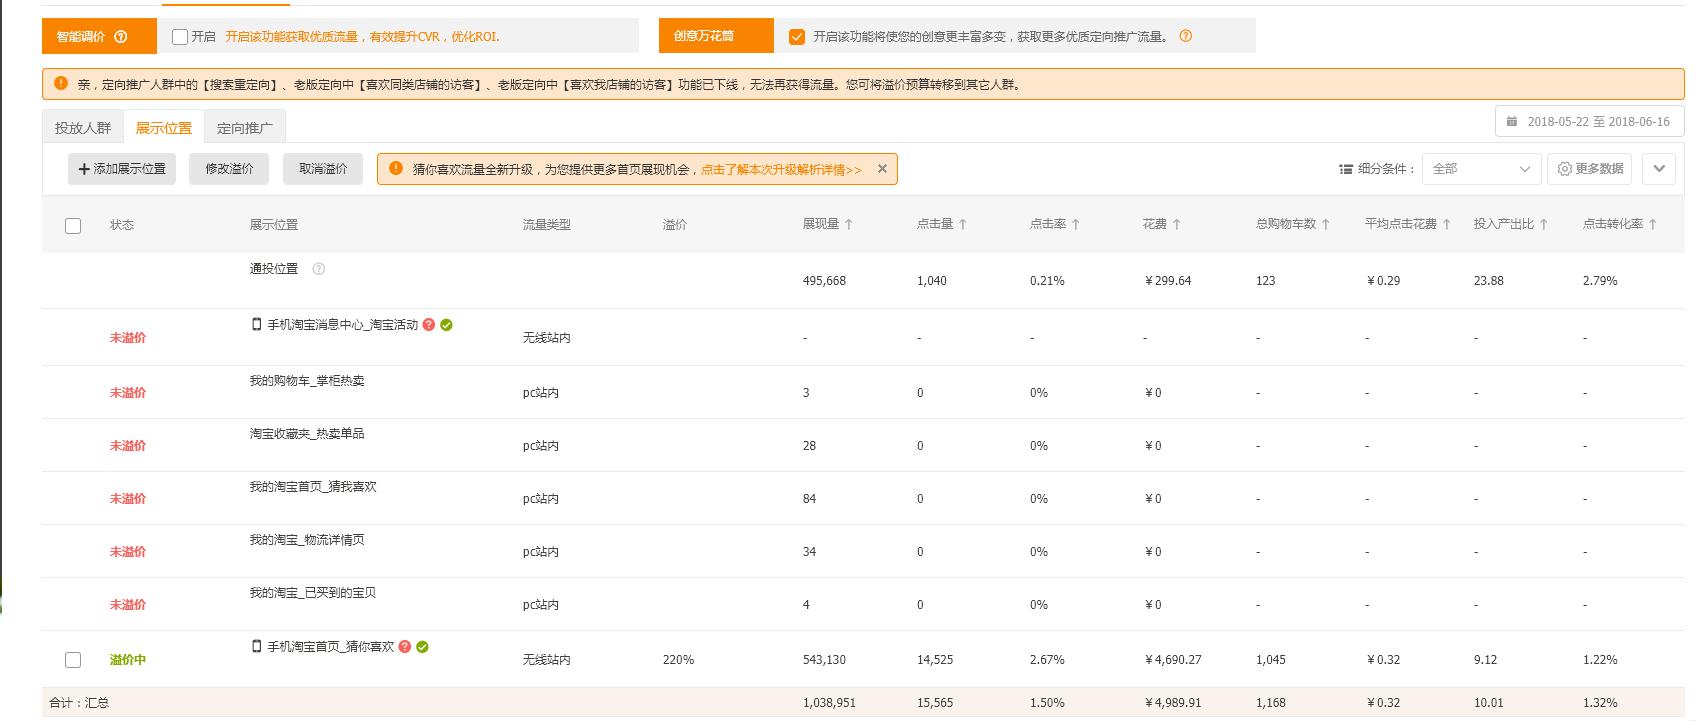Click green check icon on 手机淘宝消息中心_淘宝活动 row
This screenshot has width=1696, height=721.
pos(447,325)
